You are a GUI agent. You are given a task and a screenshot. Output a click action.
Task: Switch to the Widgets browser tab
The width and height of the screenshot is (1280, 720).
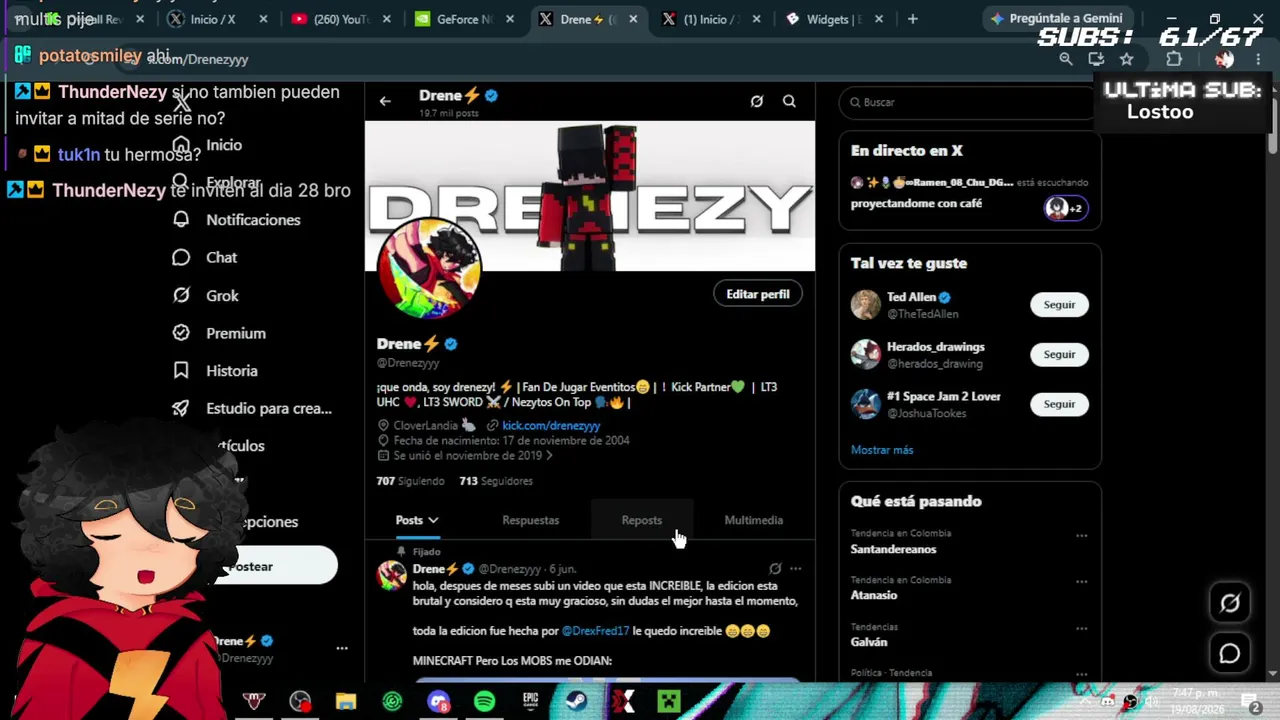[834, 19]
